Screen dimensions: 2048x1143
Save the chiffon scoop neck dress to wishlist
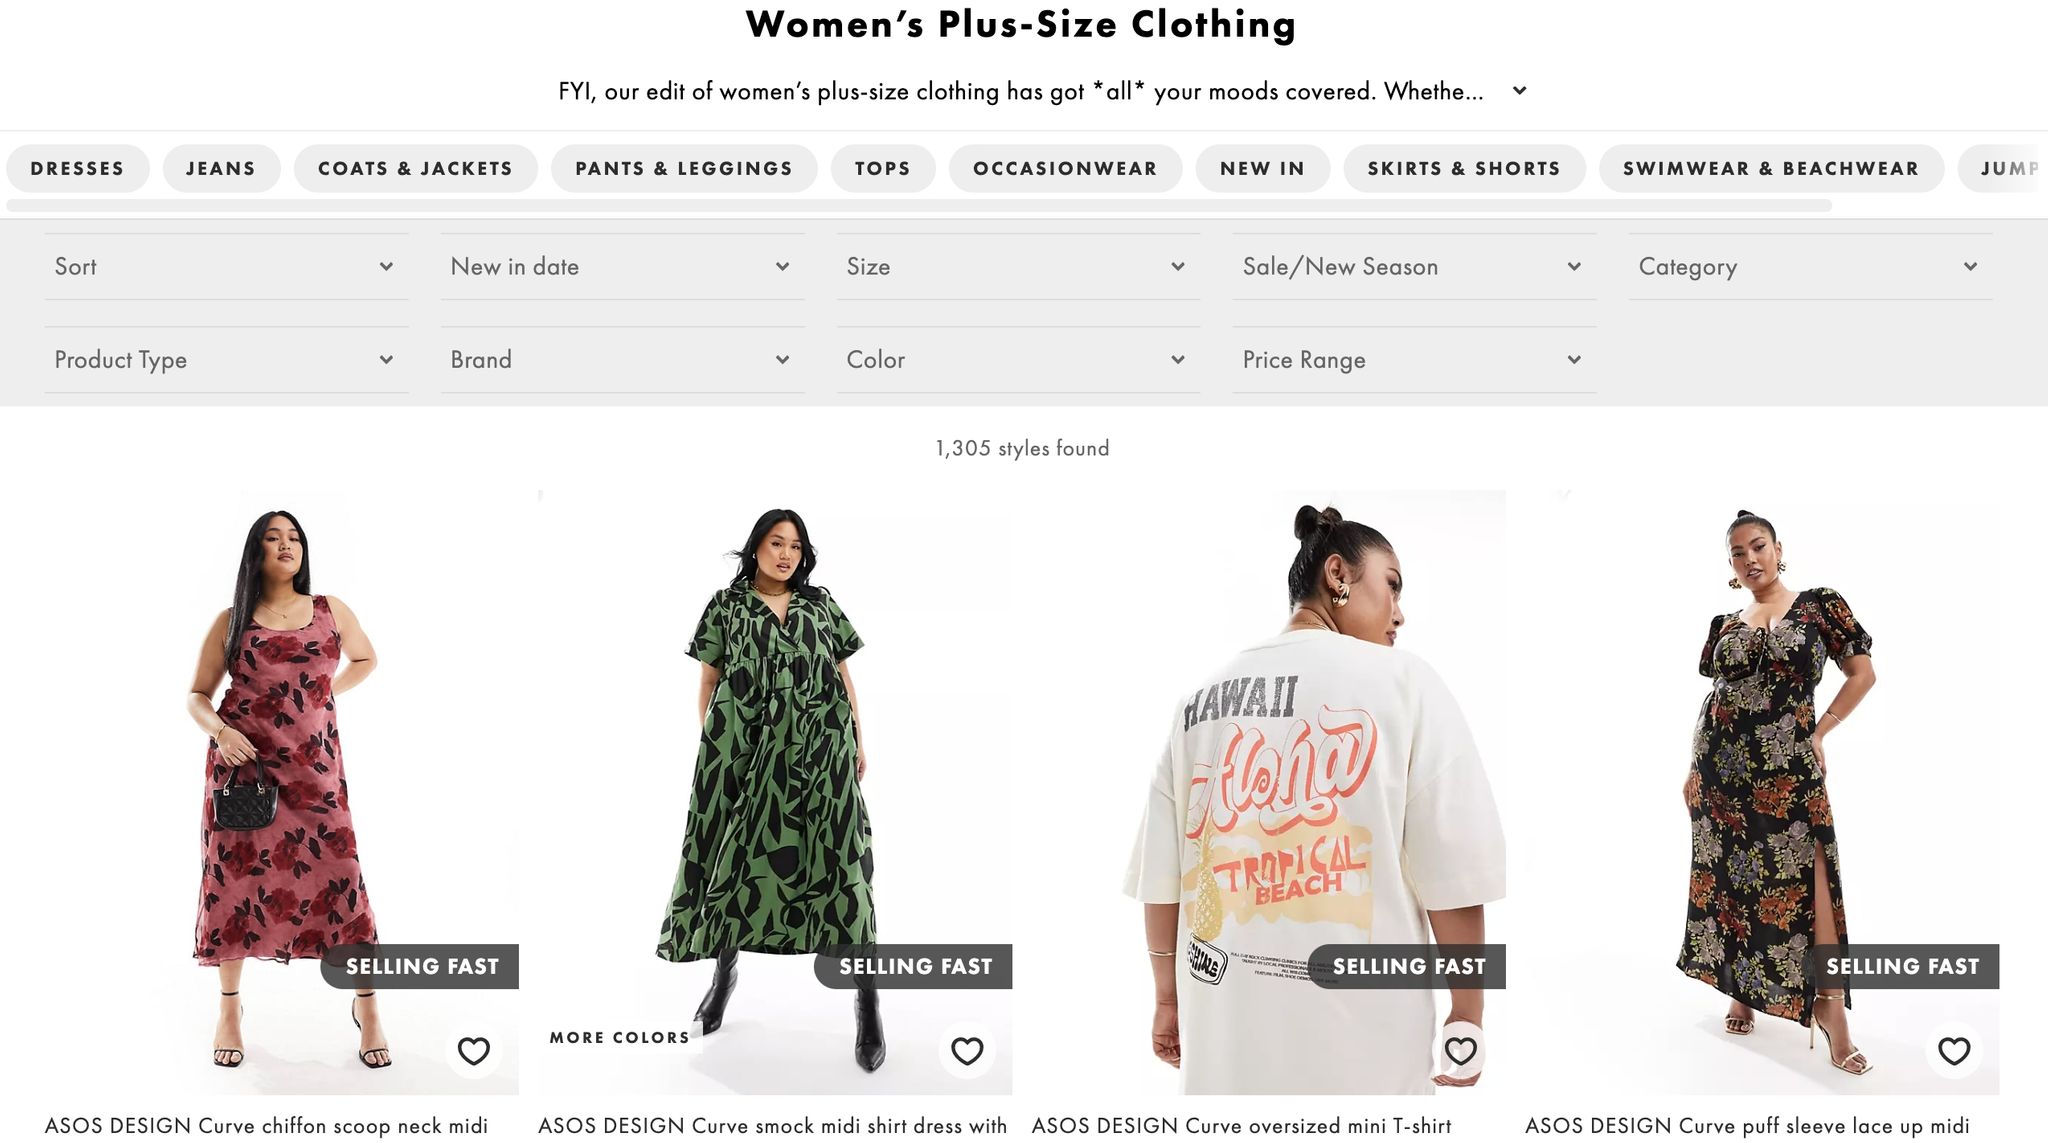(x=473, y=1051)
